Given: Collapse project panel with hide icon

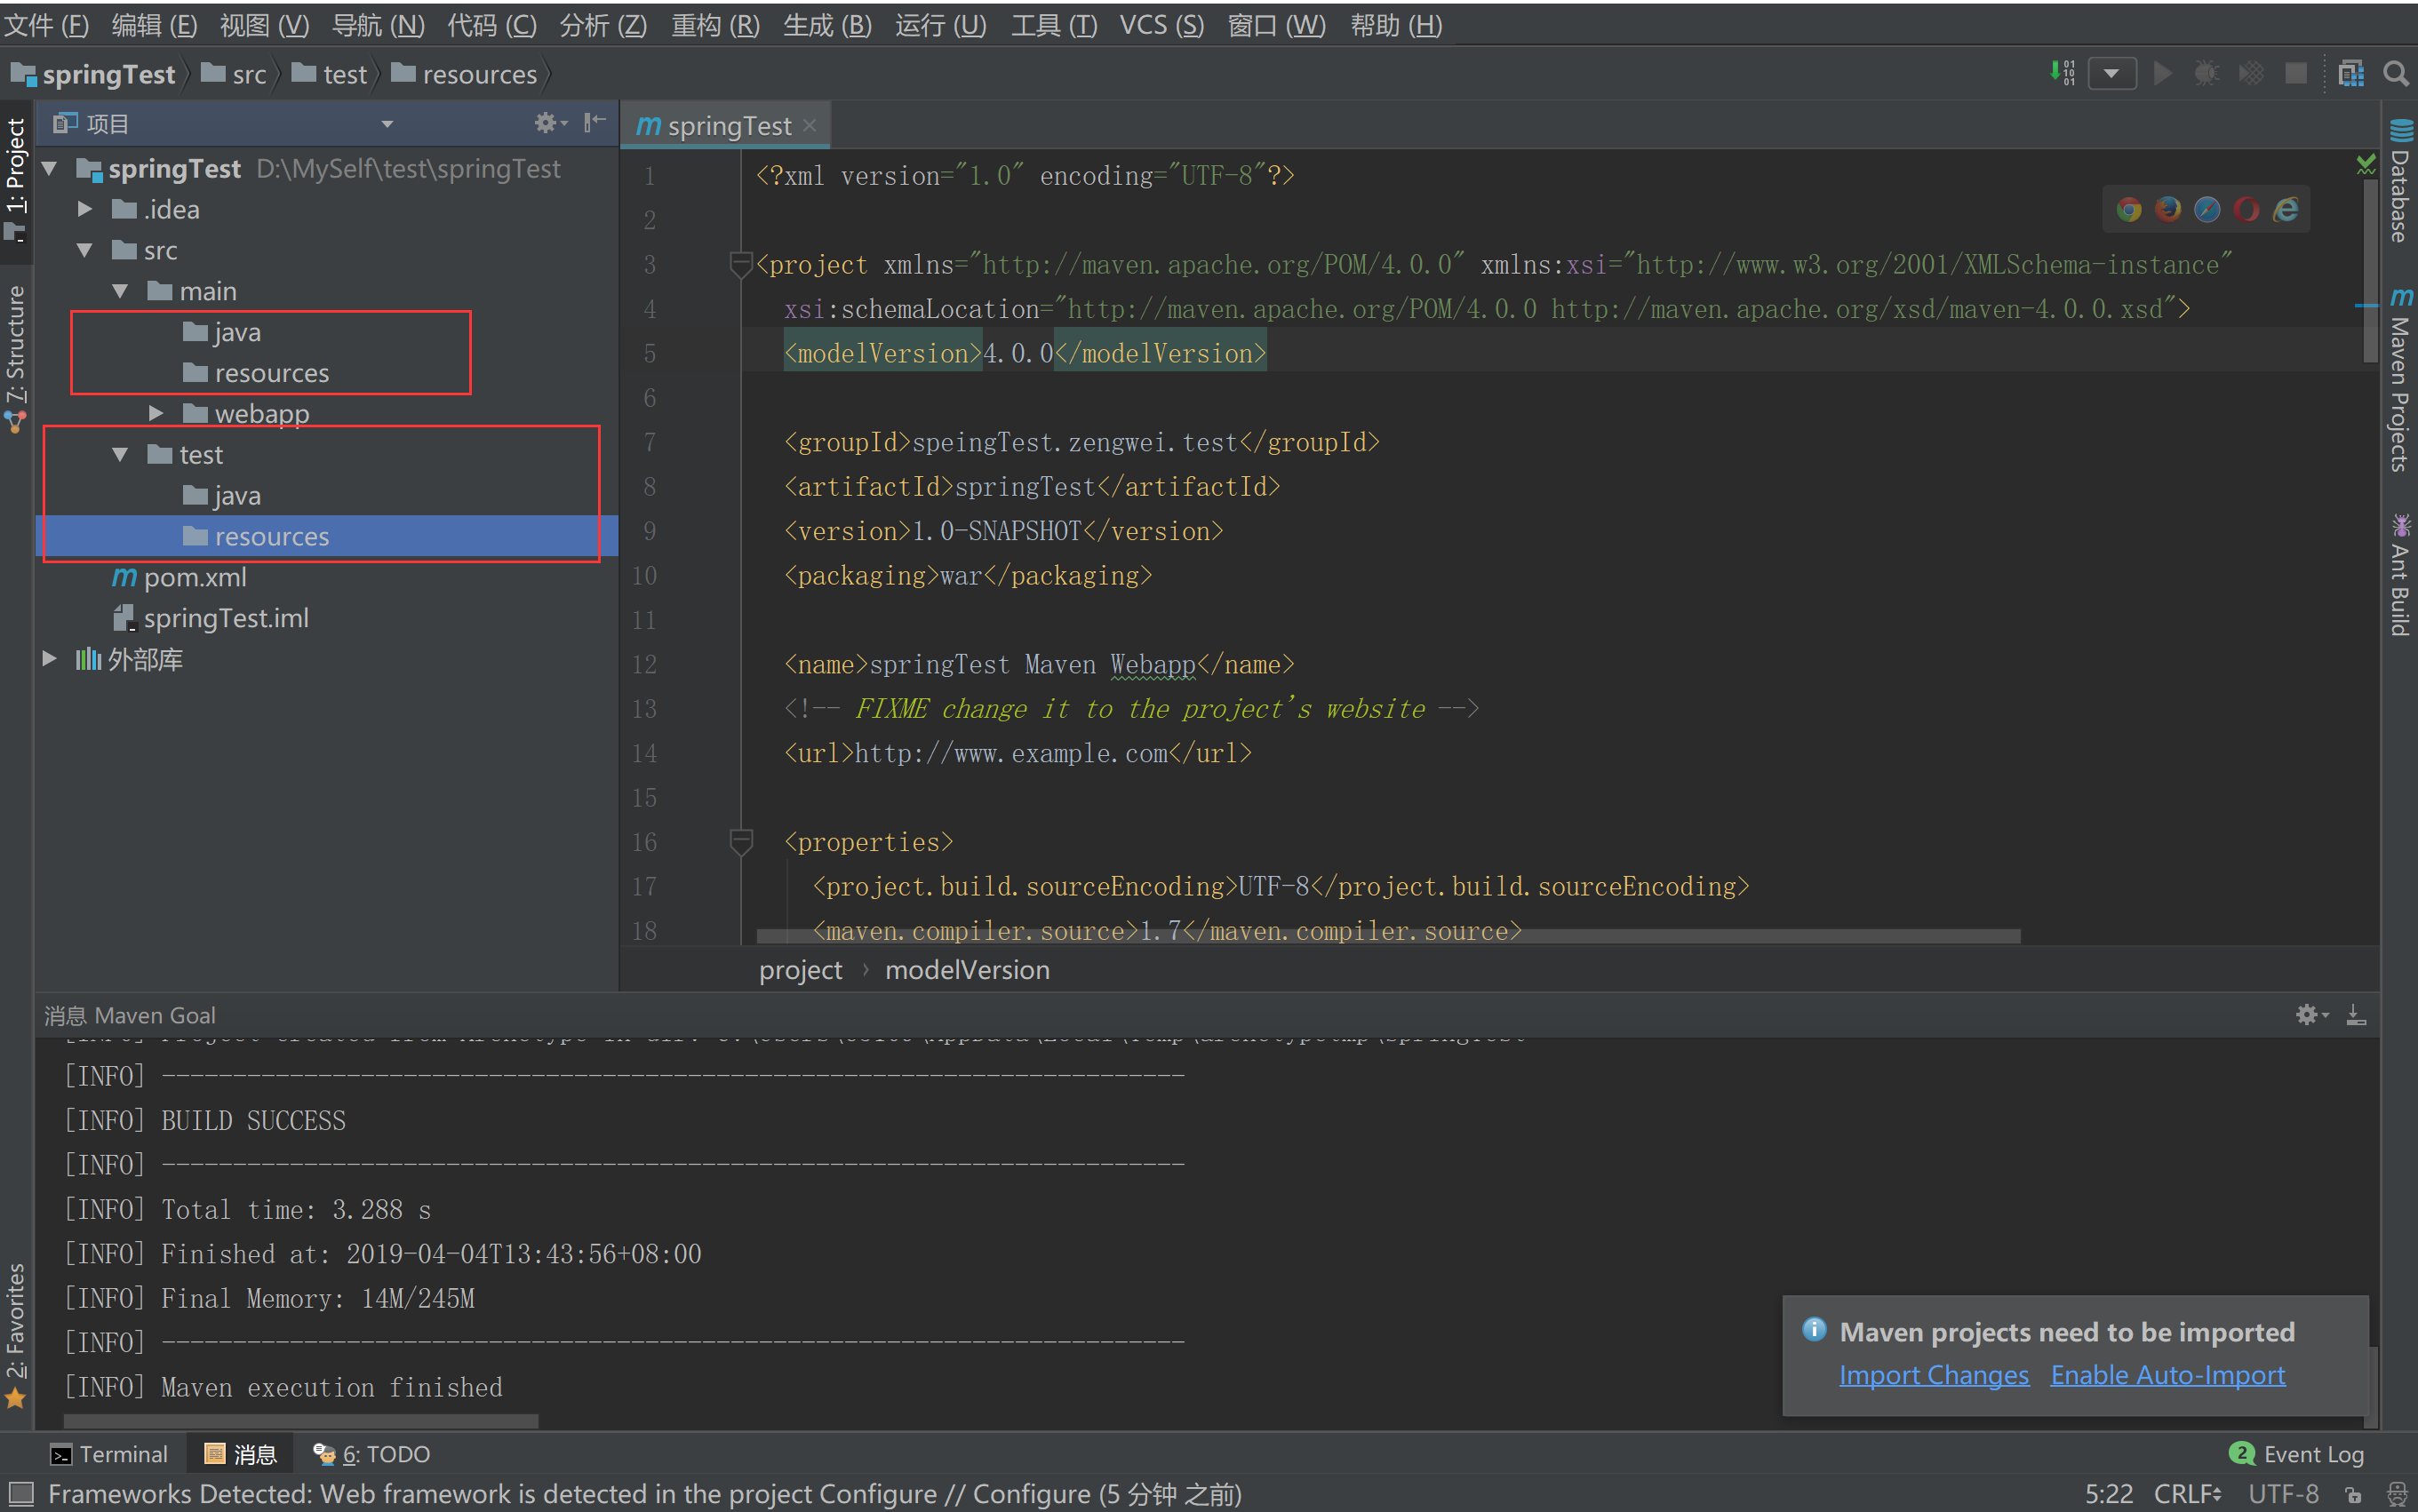Looking at the screenshot, I should 595,123.
